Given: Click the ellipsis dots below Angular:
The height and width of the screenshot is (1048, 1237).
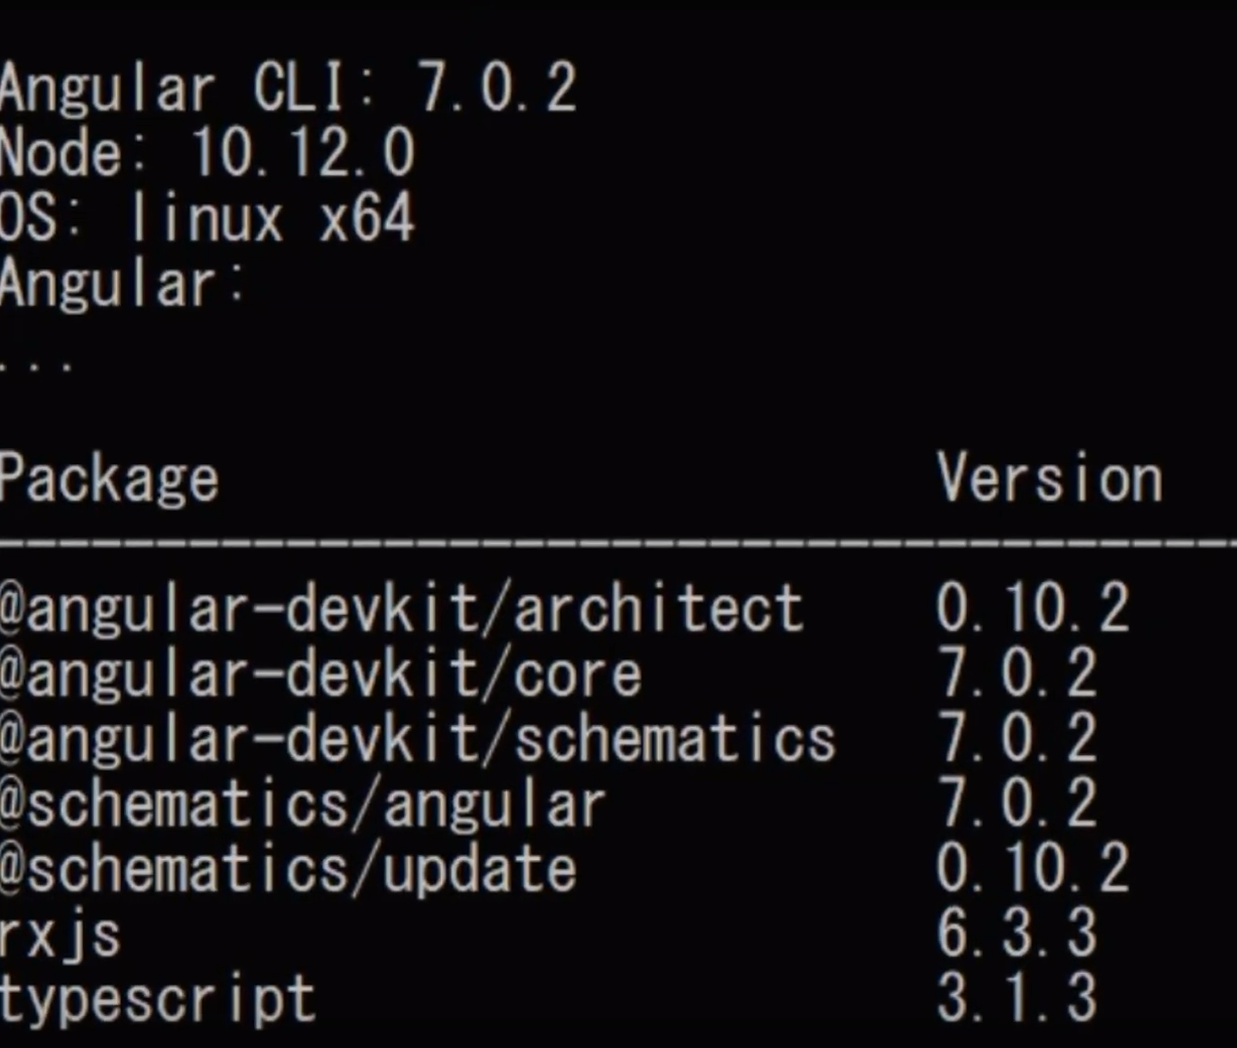Looking at the screenshot, I should click(x=36, y=365).
